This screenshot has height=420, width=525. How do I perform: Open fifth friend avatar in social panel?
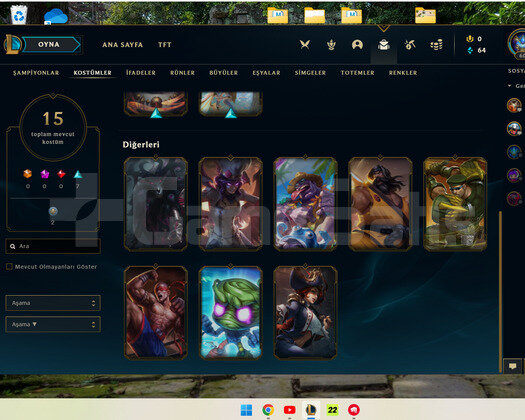click(514, 198)
